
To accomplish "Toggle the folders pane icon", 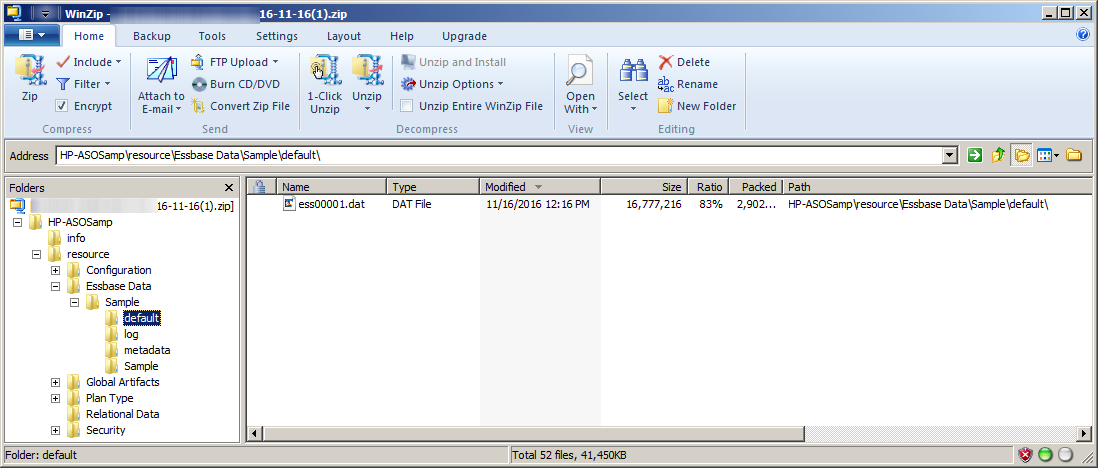I will point(1022,156).
